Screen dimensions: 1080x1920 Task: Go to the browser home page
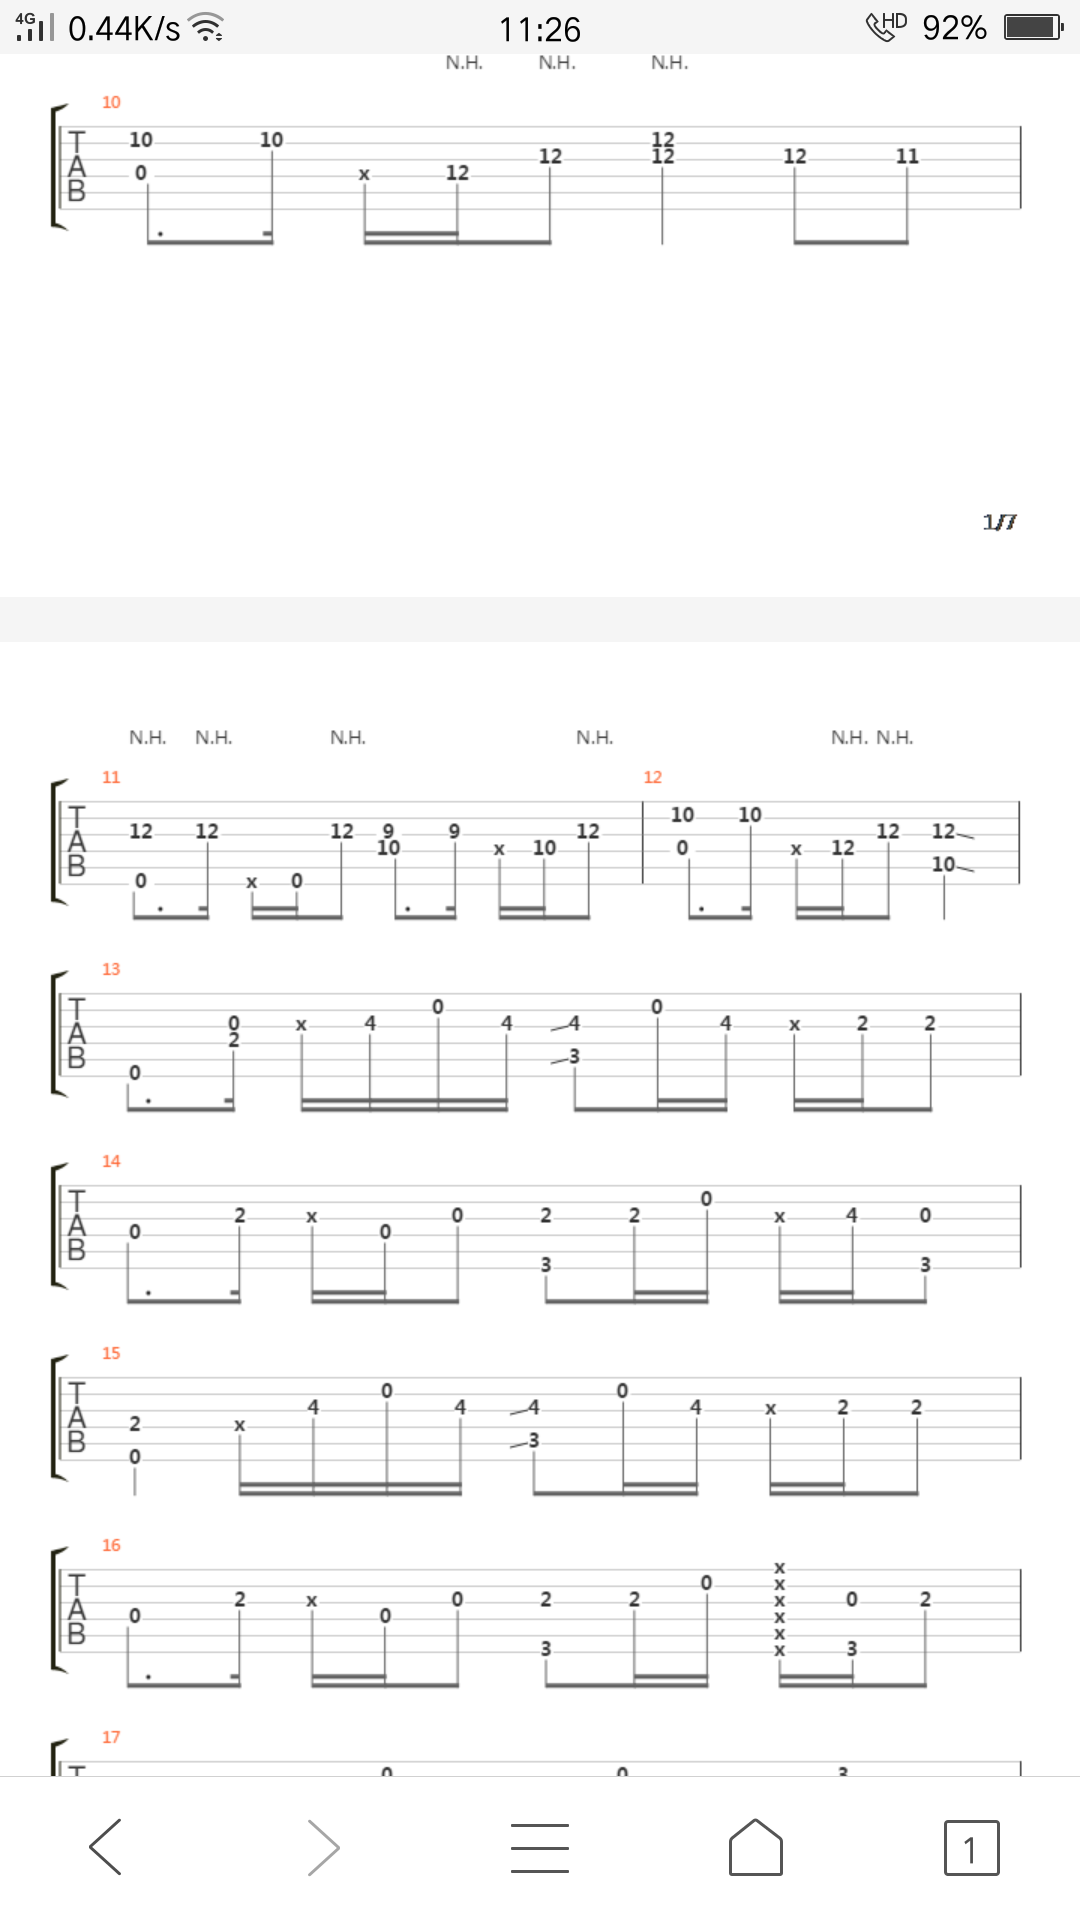(756, 1846)
